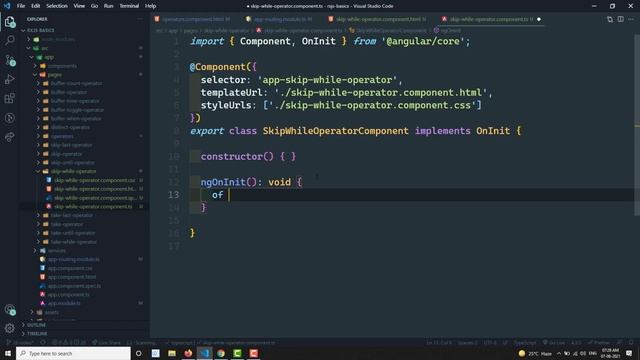Expand the TIMELINE section
Viewport: 640px width, 360px height.
pos(84,333)
